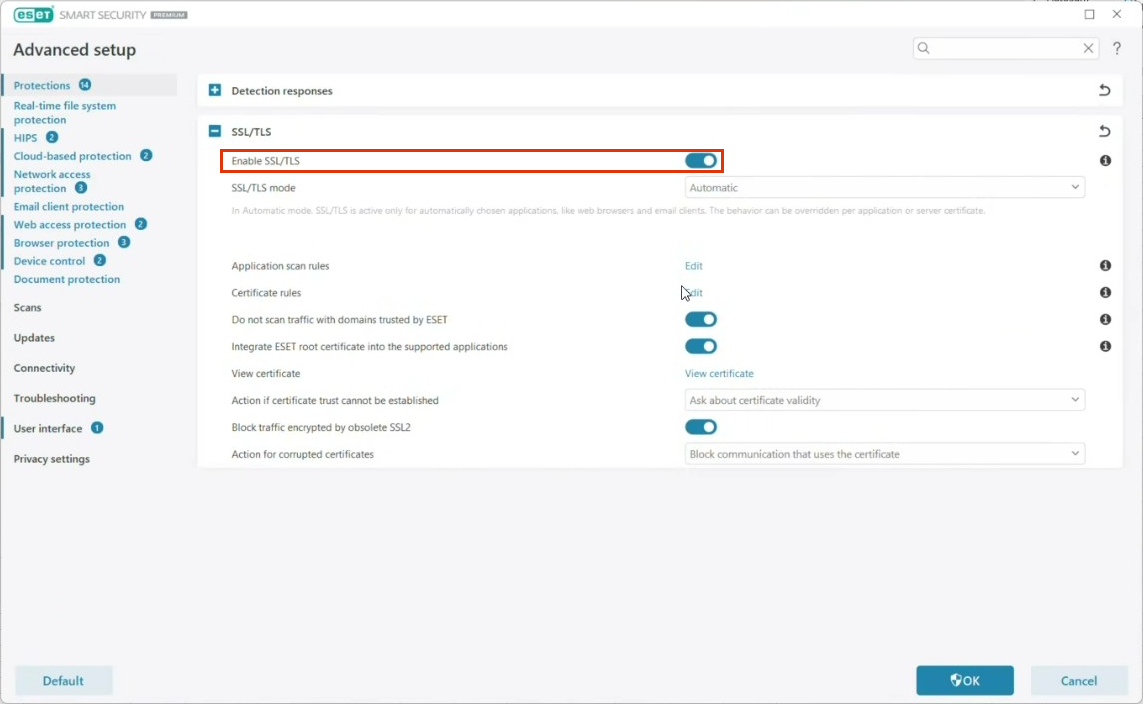Open Action if certificate trust cannot be established dropdown
Image resolution: width=1143 pixels, height=704 pixels.
(884, 400)
